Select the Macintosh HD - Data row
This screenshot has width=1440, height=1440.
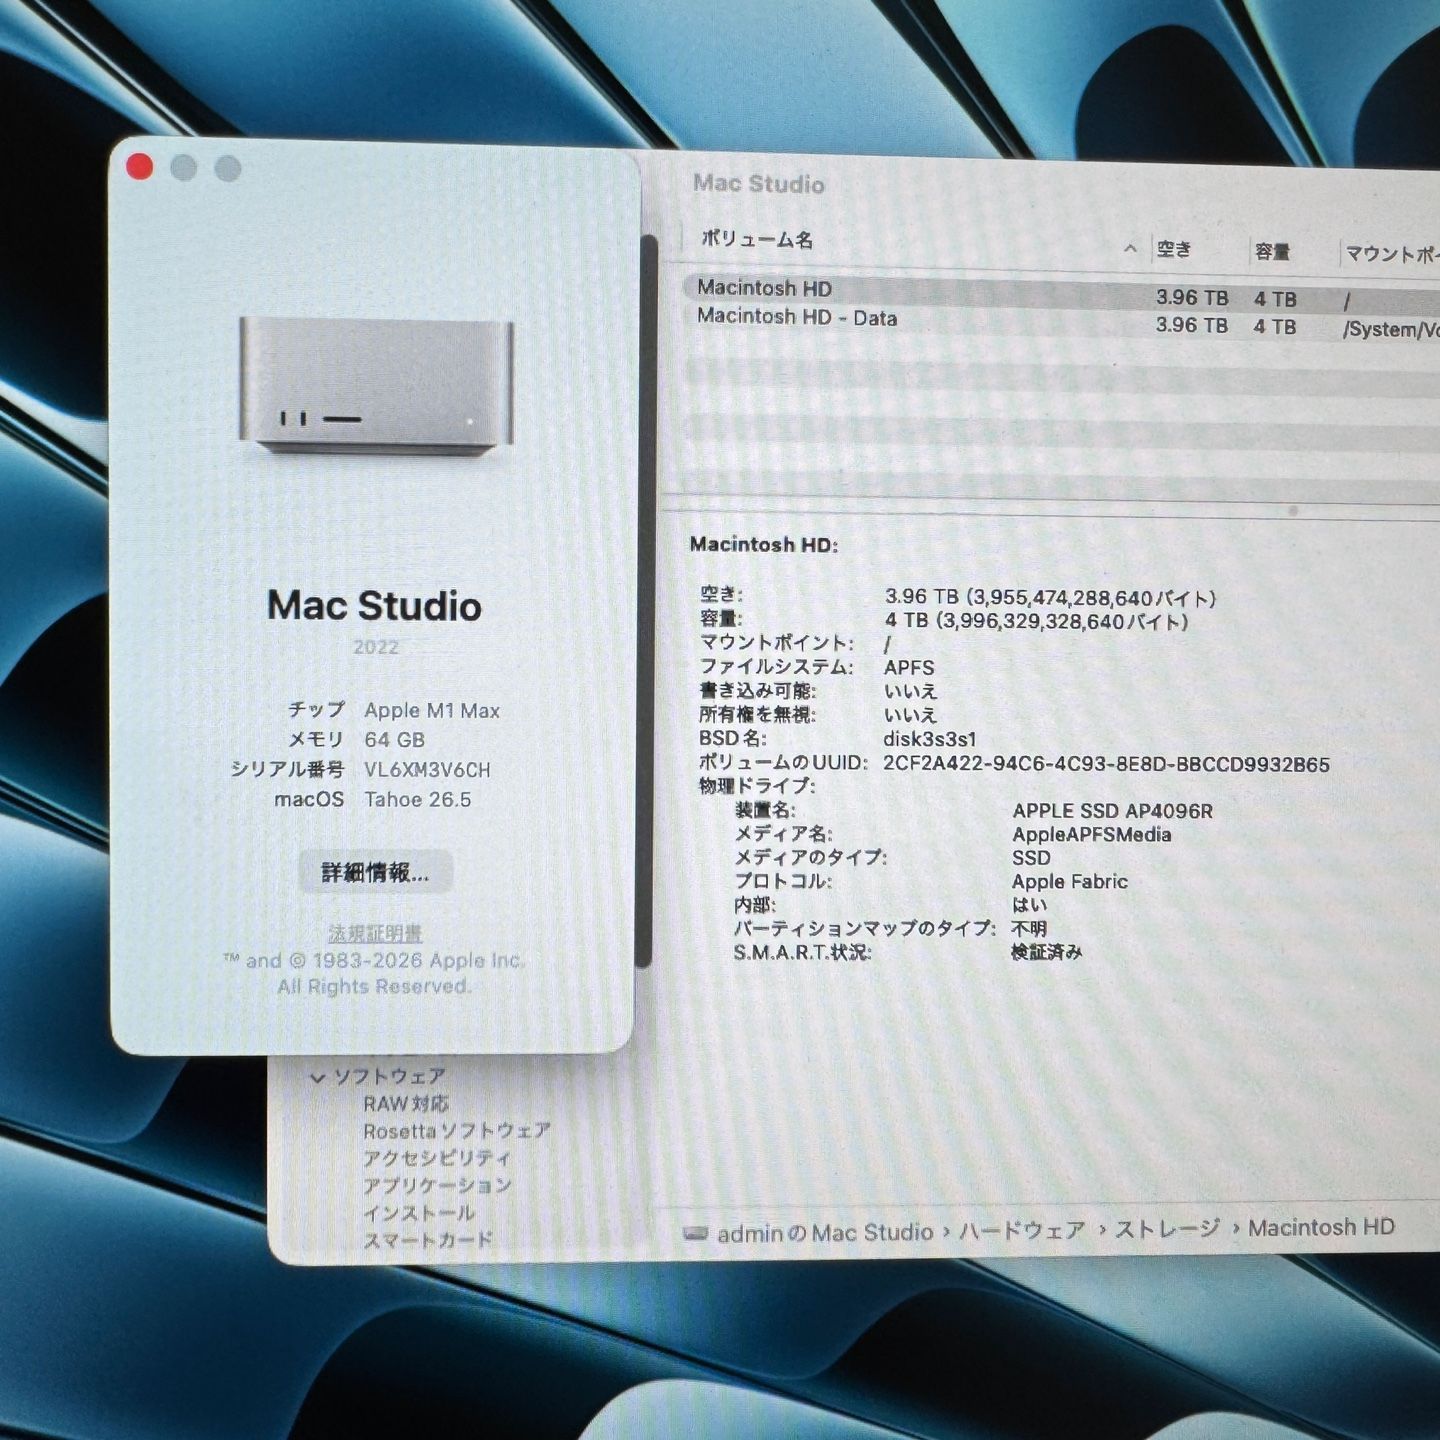[x=1060, y=322]
